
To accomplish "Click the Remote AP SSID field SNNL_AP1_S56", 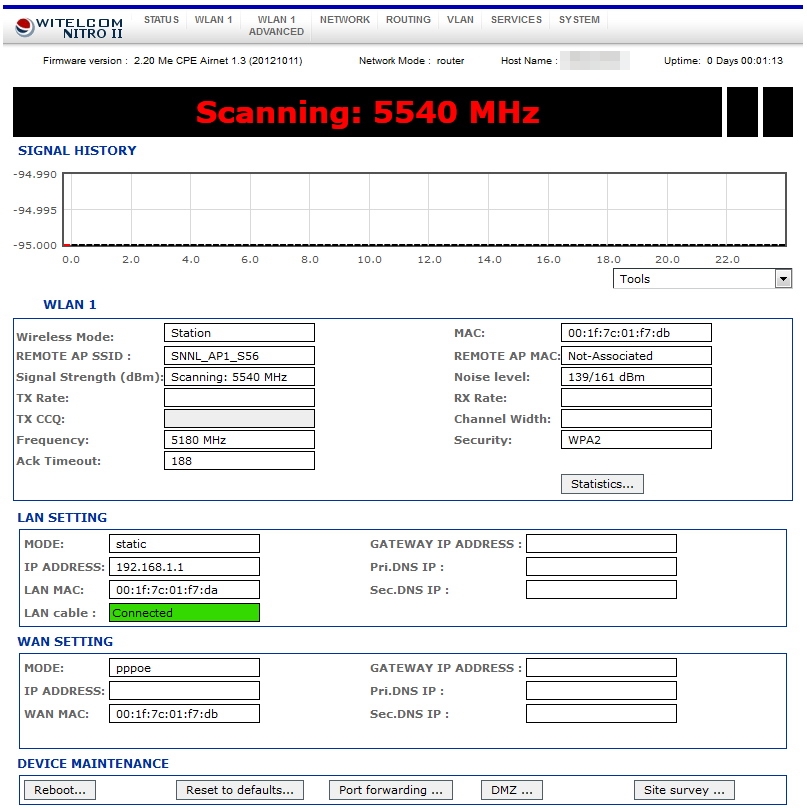I will tap(239, 356).
